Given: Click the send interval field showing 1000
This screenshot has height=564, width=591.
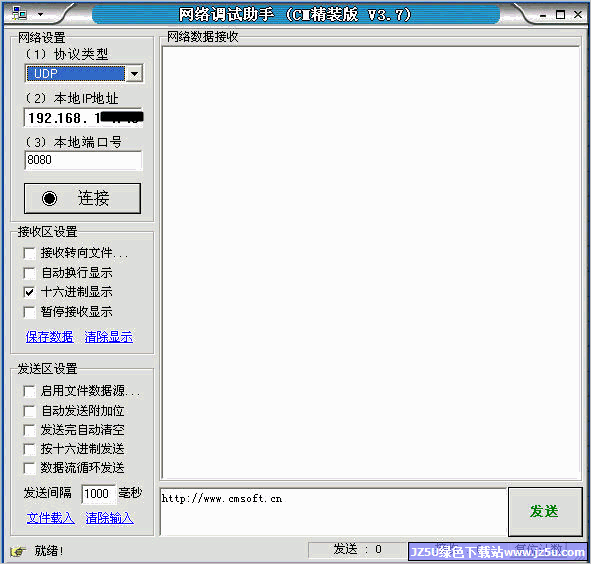Looking at the screenshot, I should click(98, 494).
